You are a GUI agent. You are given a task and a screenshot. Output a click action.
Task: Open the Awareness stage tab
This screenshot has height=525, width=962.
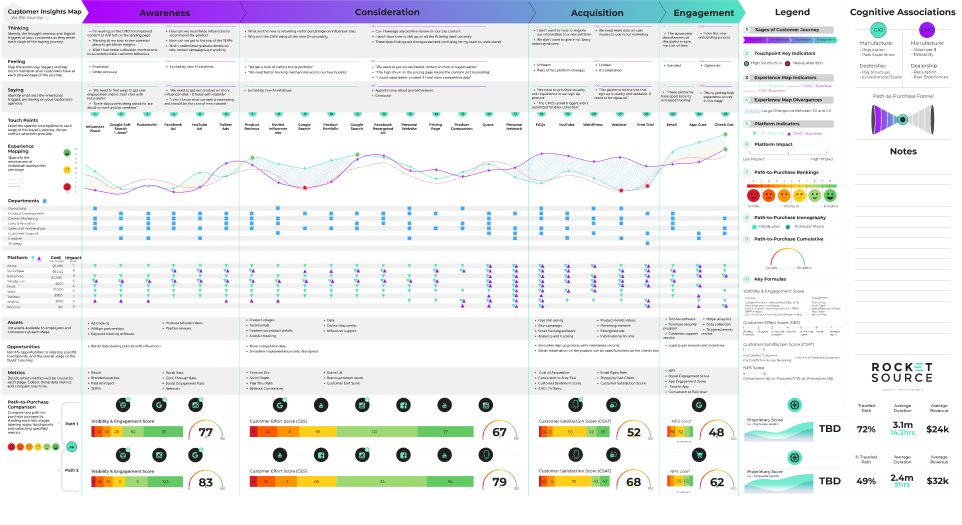click(x=164, y=13)
